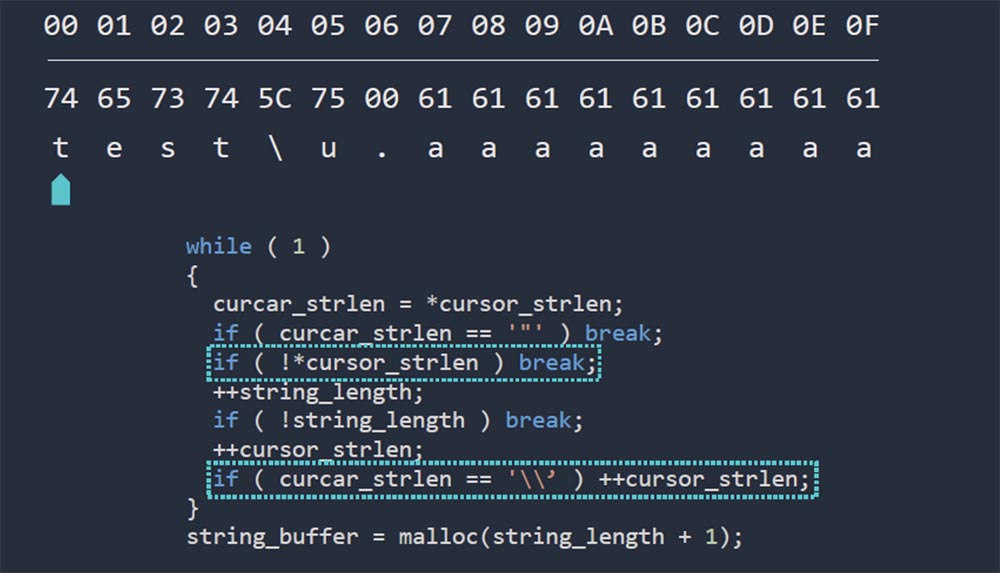
Task: Select the 0F column header
Action: click(862, 26)
